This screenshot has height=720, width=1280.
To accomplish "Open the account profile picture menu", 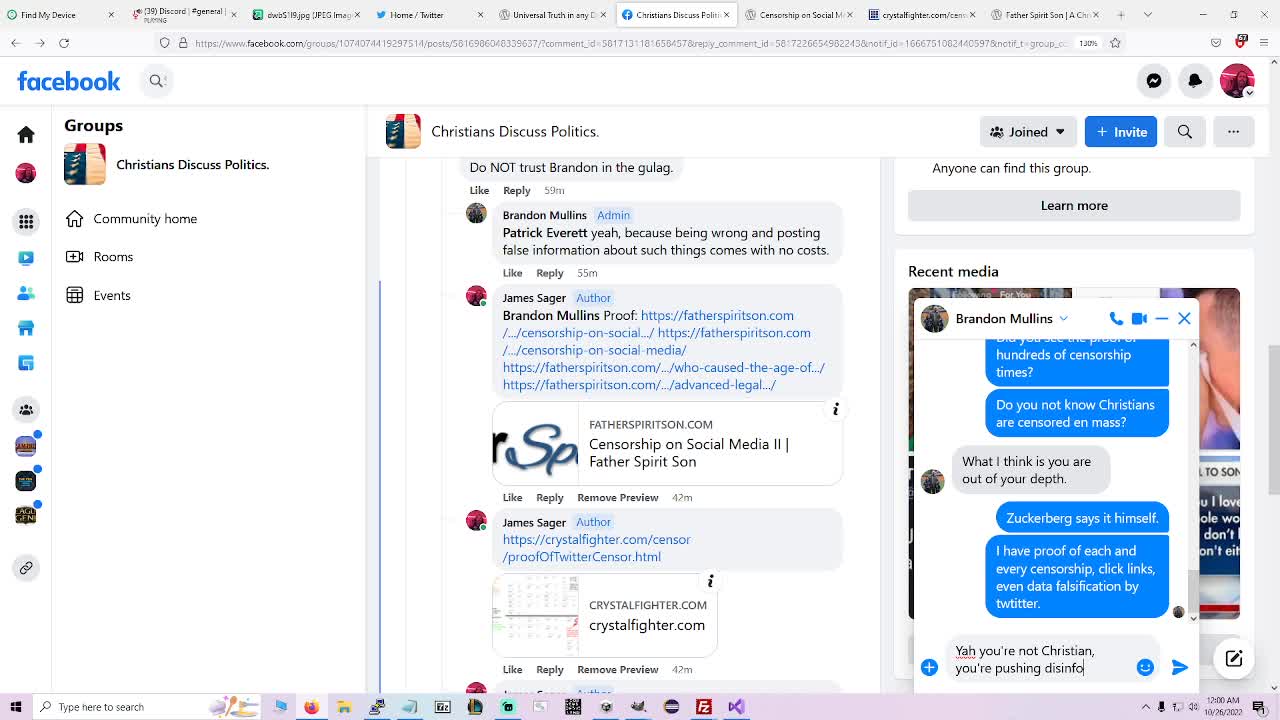I will (1237, 81).
